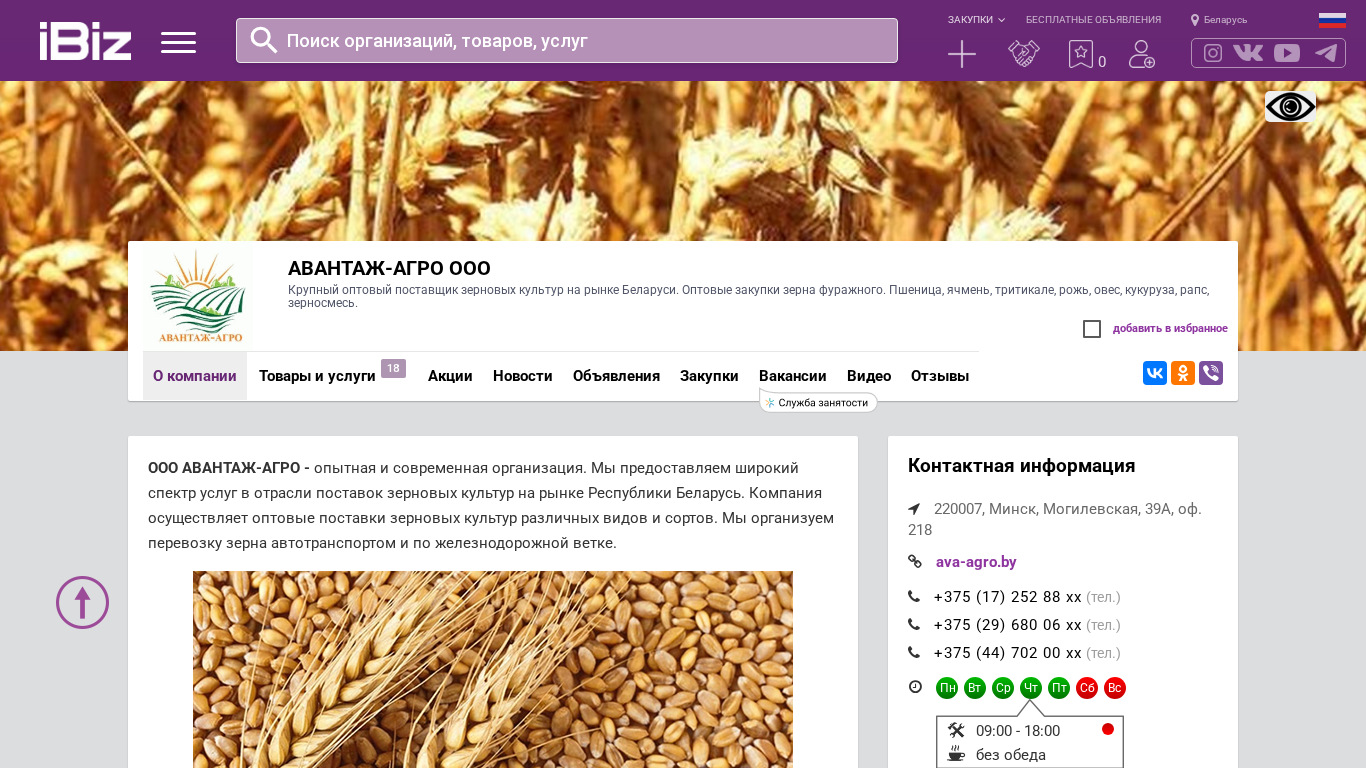Open the Вакансии tab
Image resolution: width=1366 pixels, height=768 pixels.
(x=793, y=376)
